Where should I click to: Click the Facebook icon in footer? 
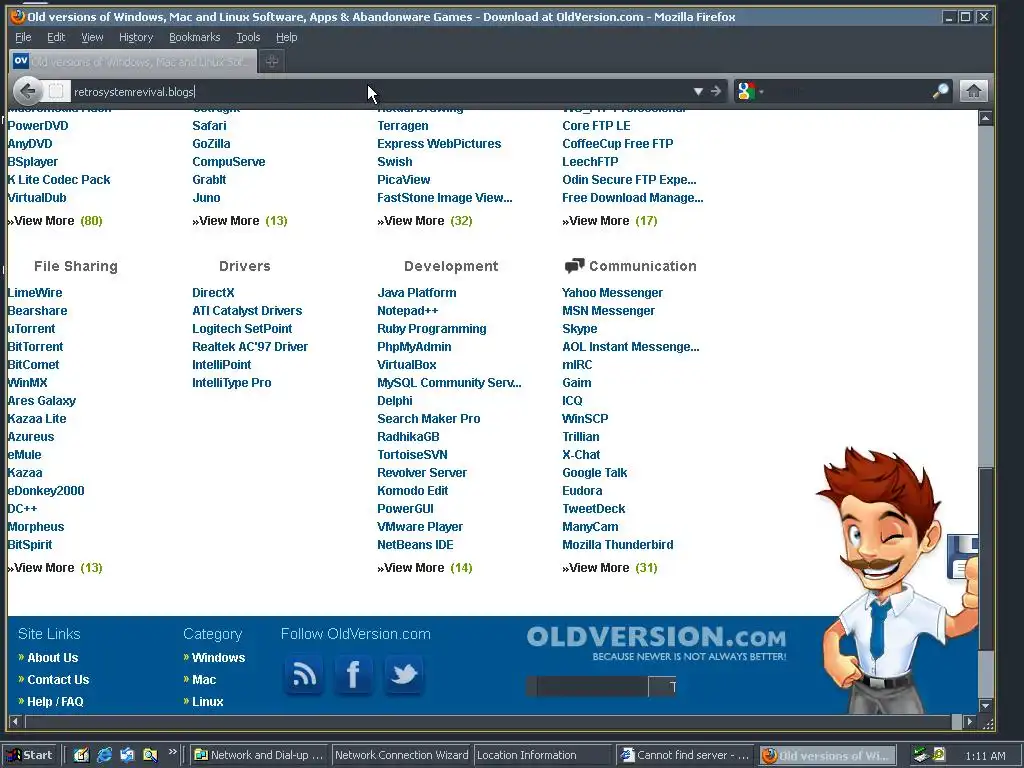pyautogui.click(x=353, y=674)
